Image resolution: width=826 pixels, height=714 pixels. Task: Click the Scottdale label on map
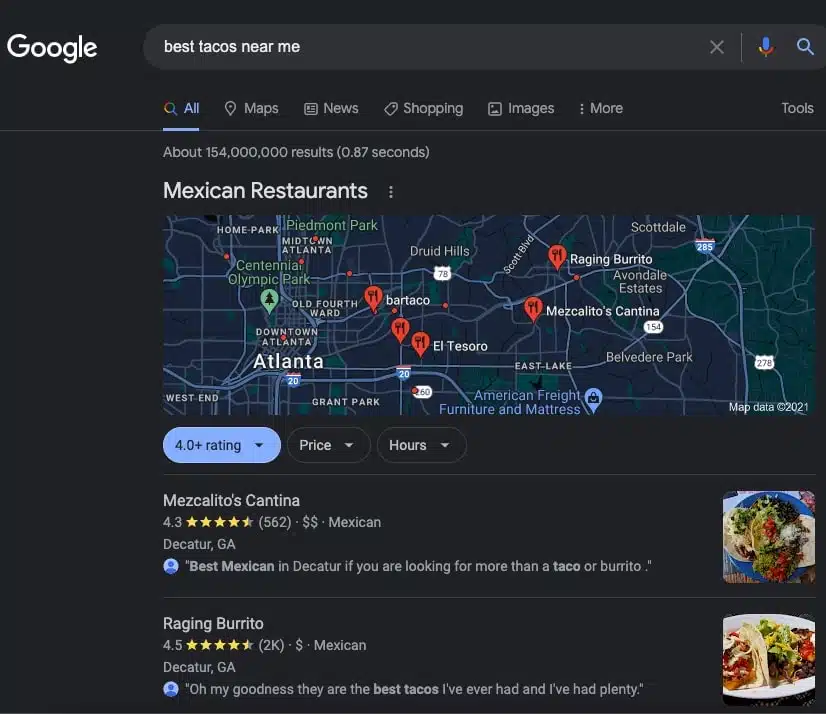(658, 227)
